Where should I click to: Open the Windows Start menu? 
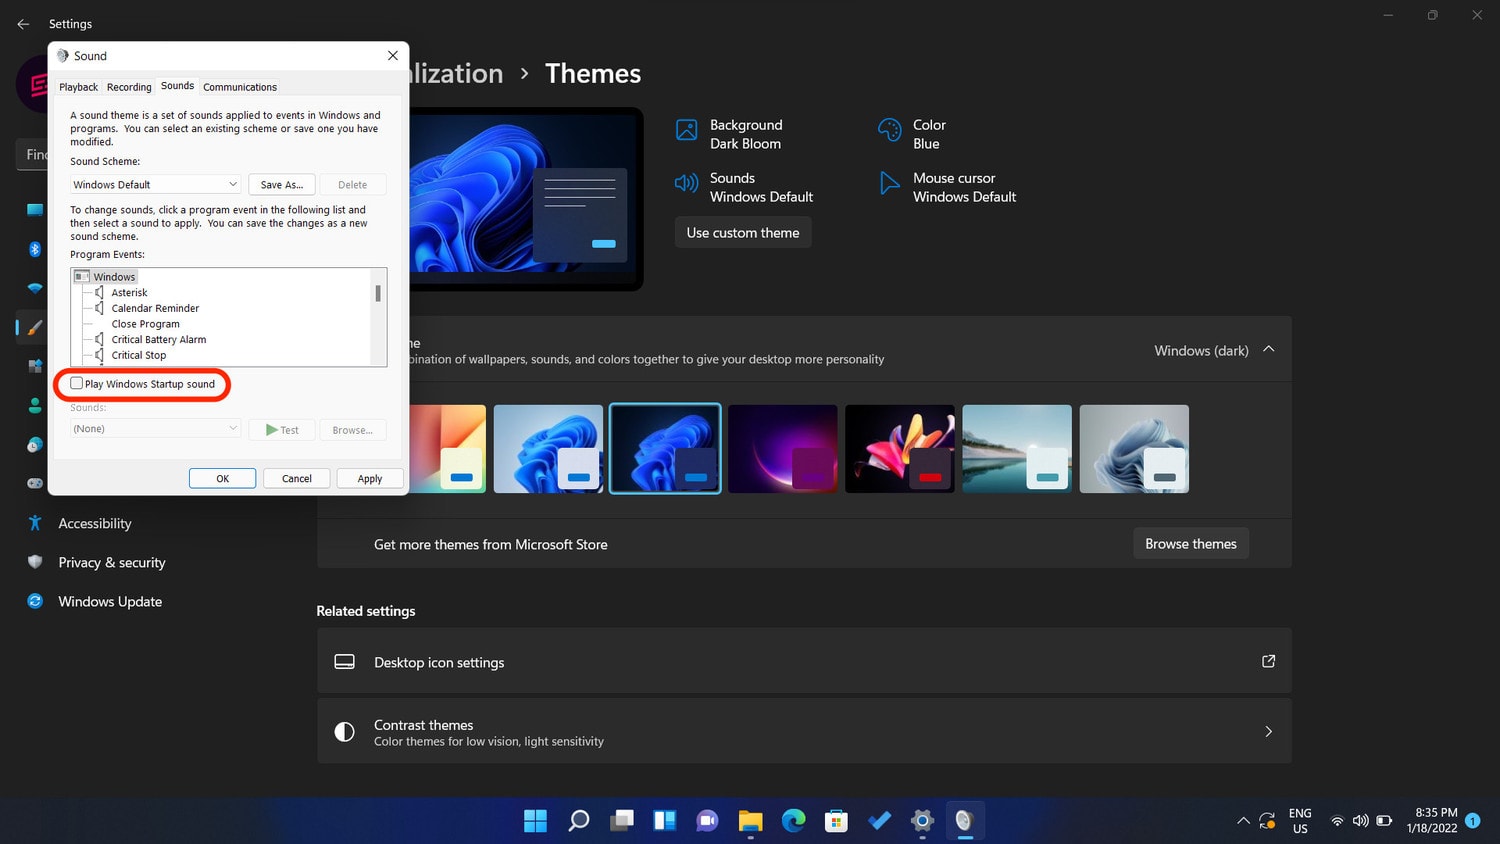coord(536,821)
